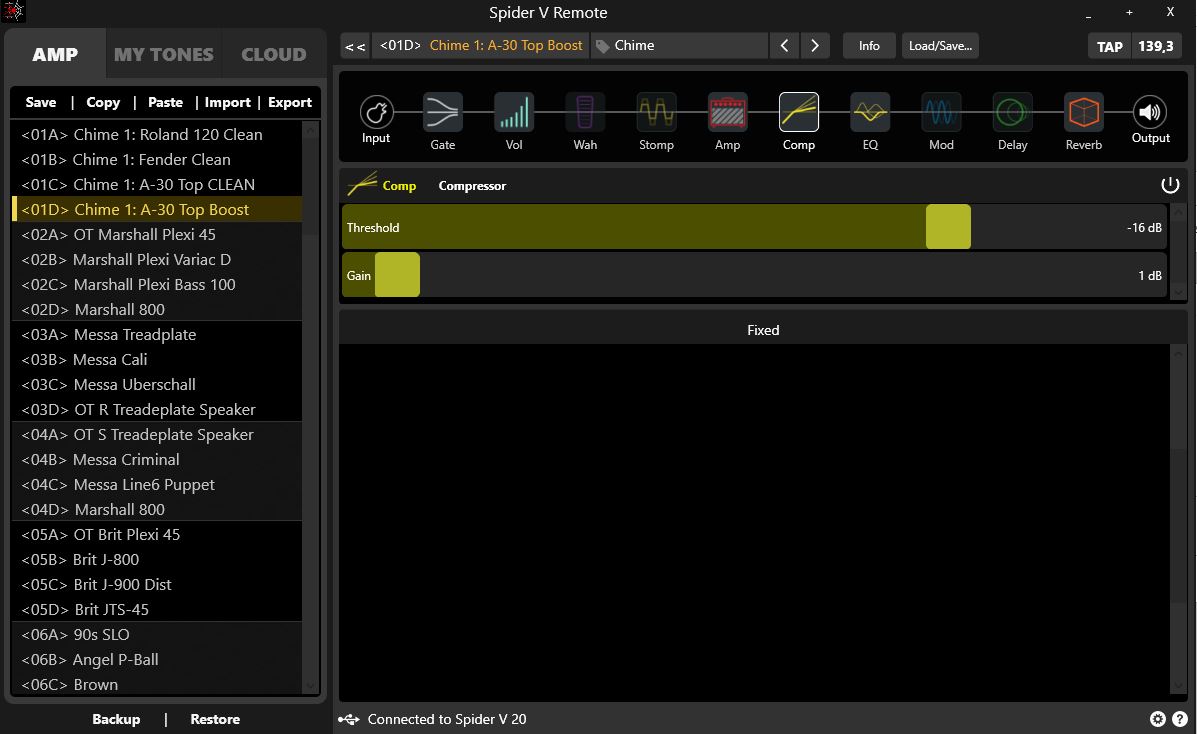Select preset 02C Marshall Plexi Bass 100
The height and width of the screenshot is (734, 1197).
click(x=156, y=284)
